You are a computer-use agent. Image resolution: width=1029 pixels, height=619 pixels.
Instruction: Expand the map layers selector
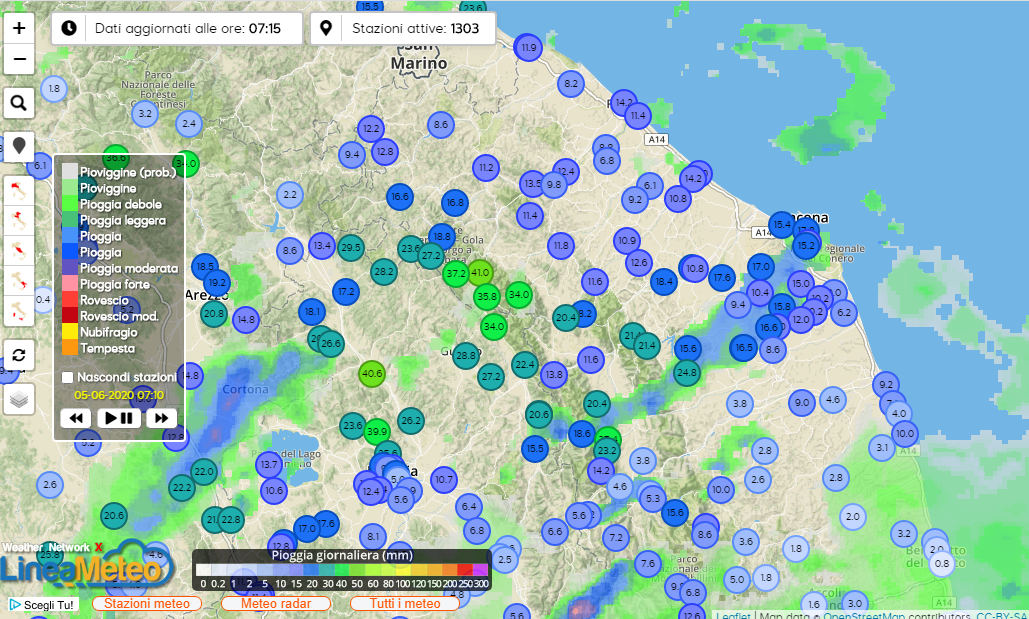point(19,399)
